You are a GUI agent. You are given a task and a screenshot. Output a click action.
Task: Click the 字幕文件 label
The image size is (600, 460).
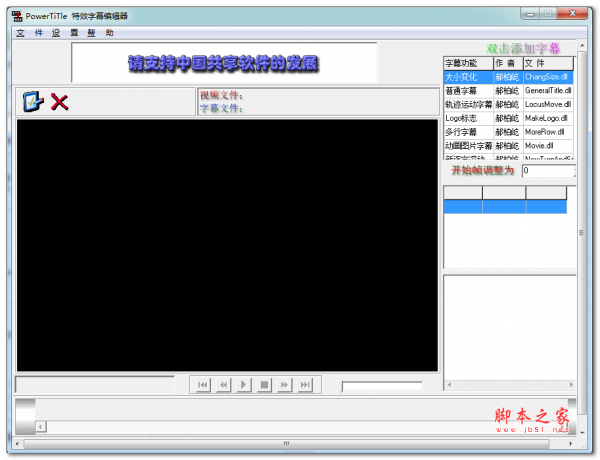point(221,108)
